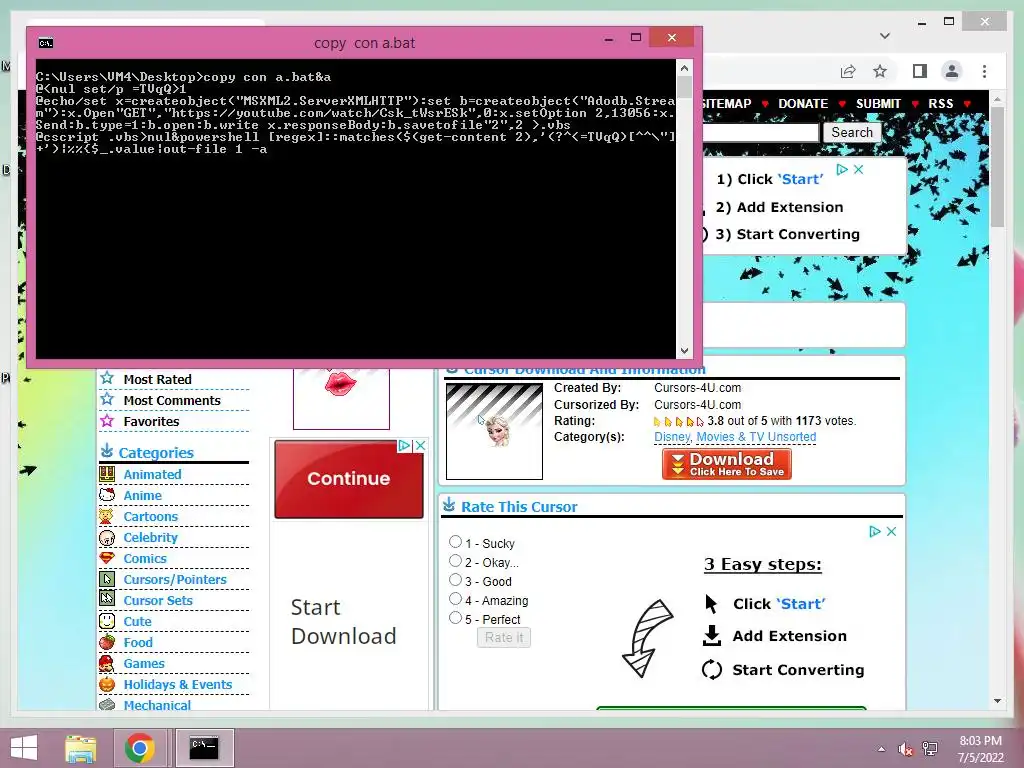Click the star icon beside Most Rated

[x=107, y=379]
